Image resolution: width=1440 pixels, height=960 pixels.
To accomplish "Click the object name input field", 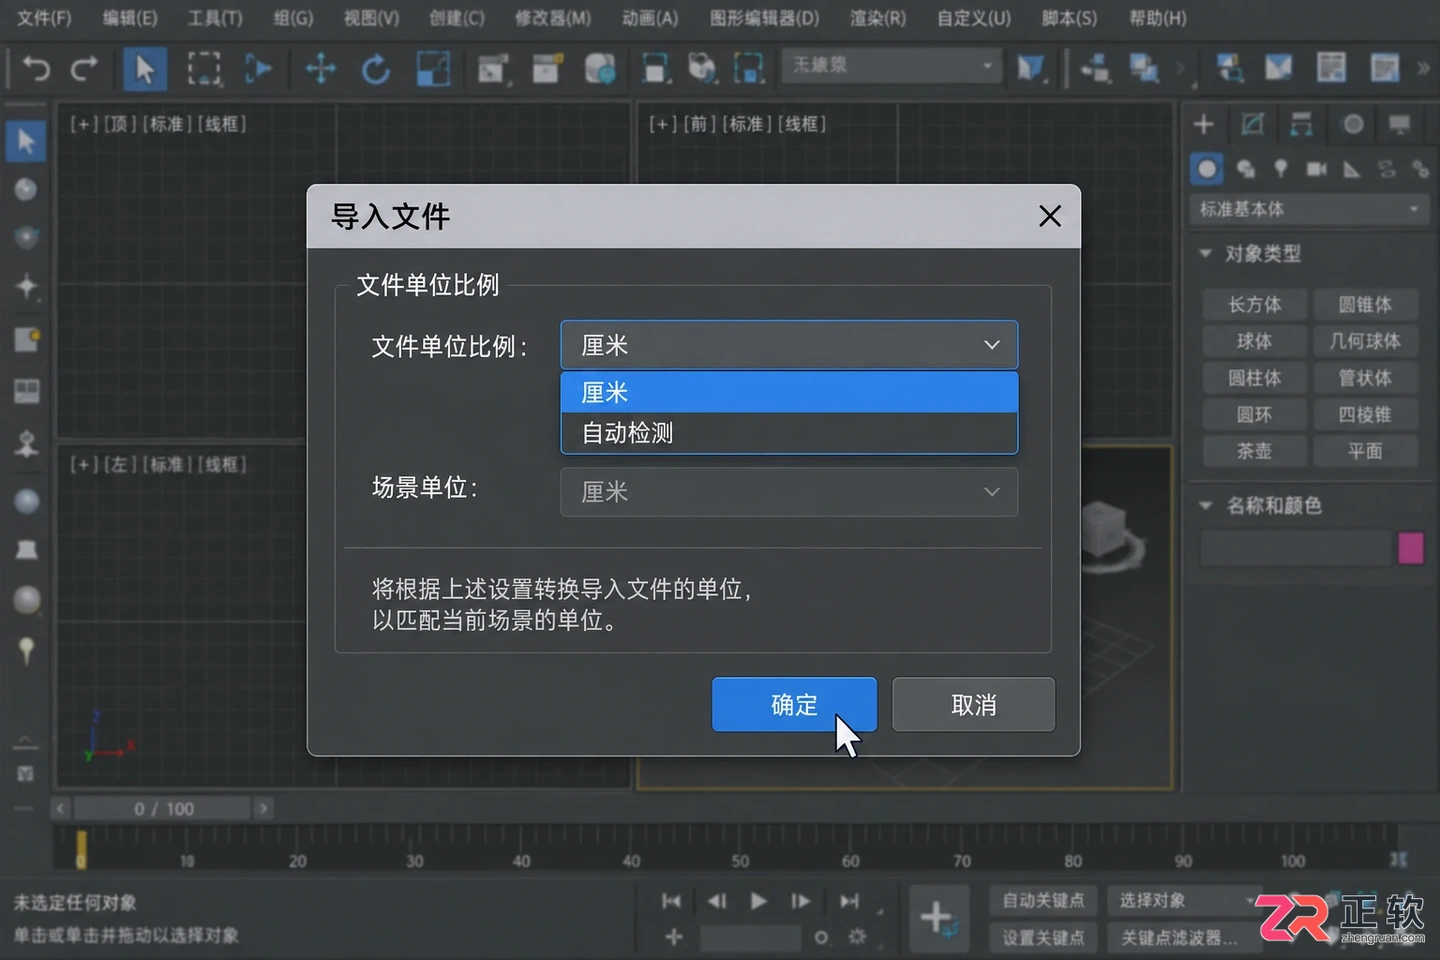I will 1296,548.
